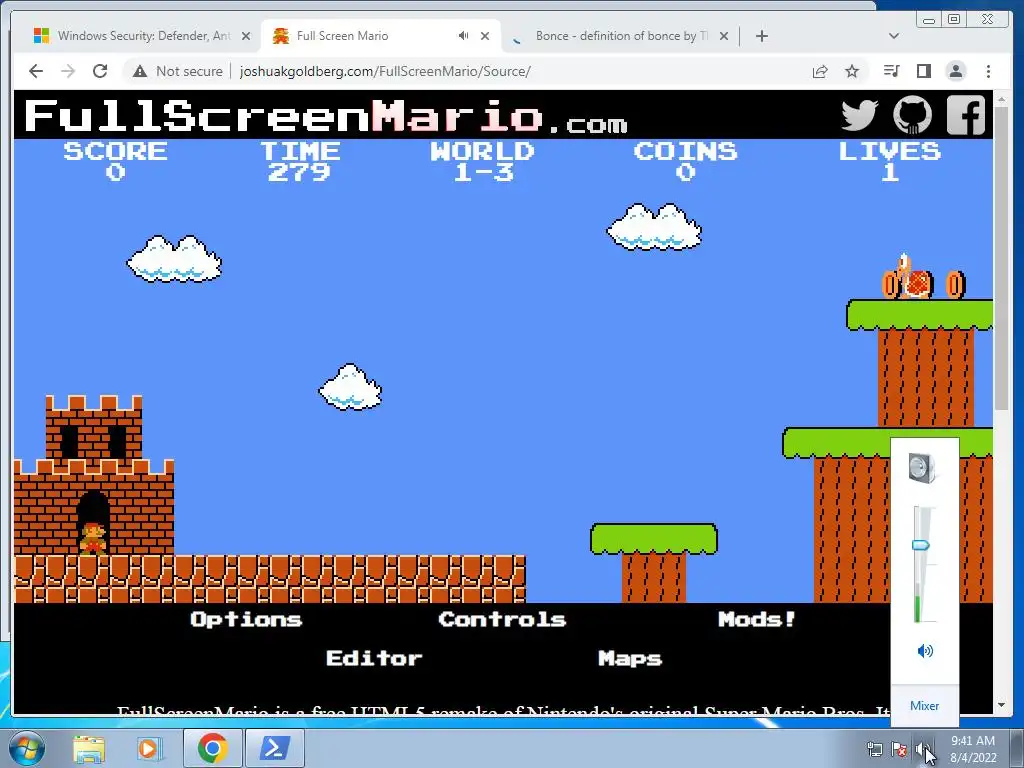Click the browser forward arrow

(68, 71)
